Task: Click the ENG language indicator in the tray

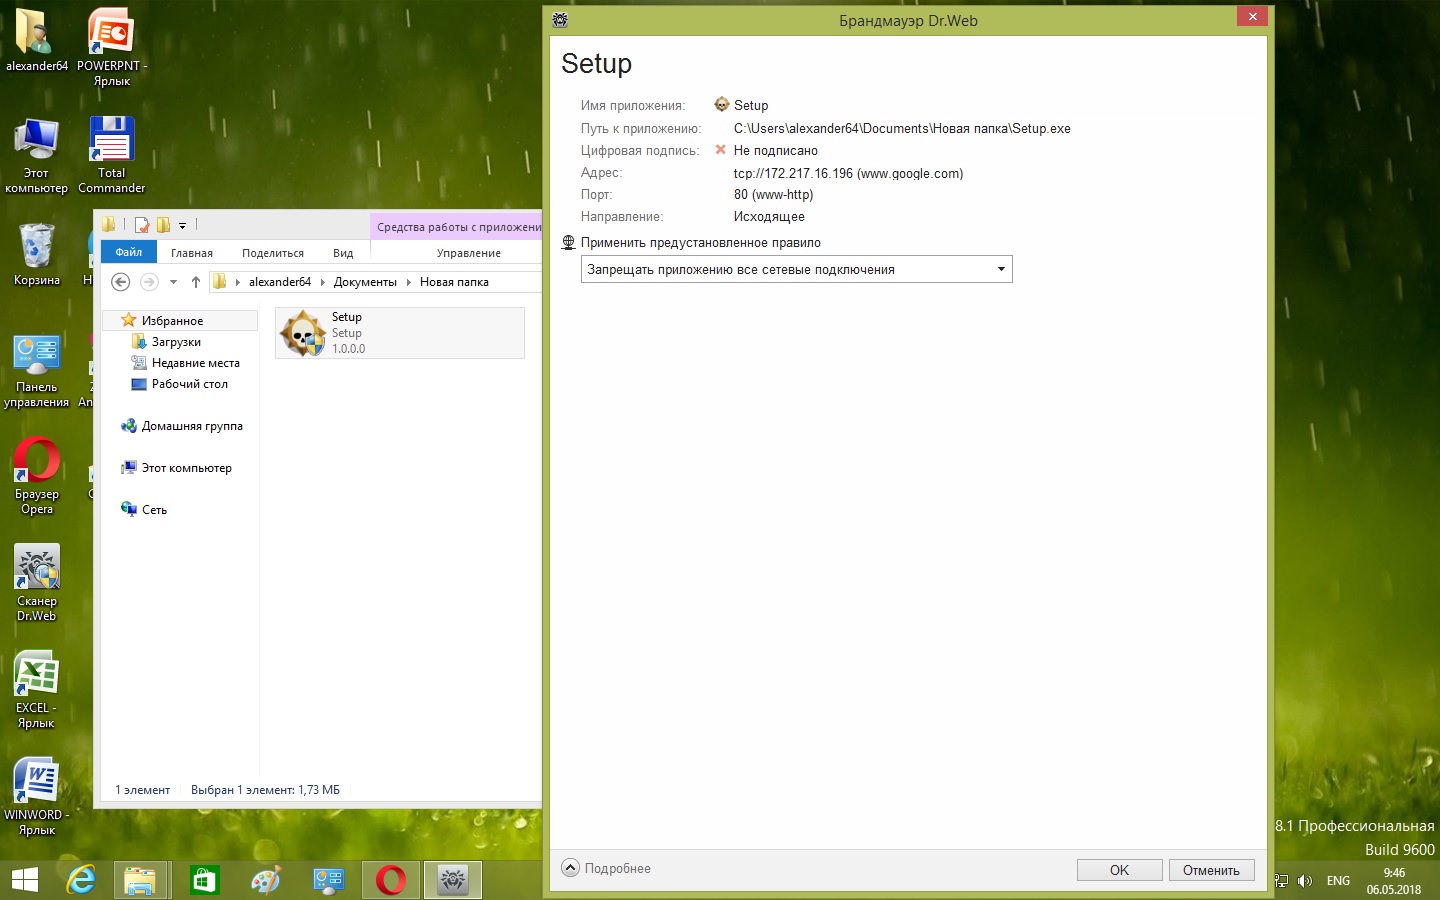Action: point(1338,881)
